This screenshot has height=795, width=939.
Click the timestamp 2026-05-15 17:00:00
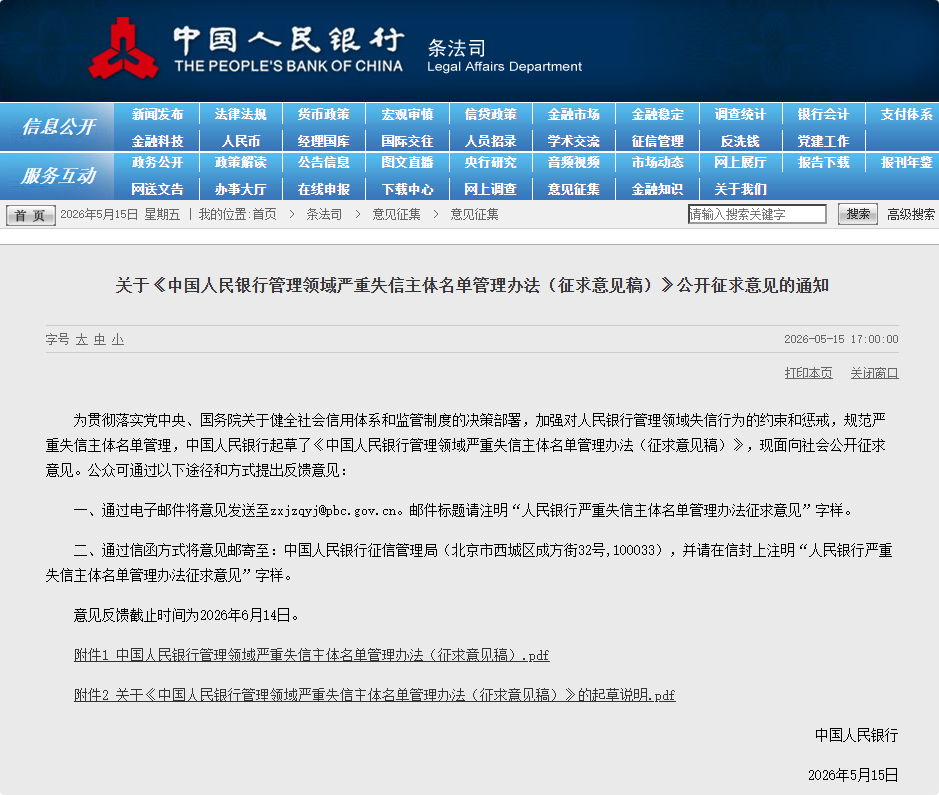point(841,339)
